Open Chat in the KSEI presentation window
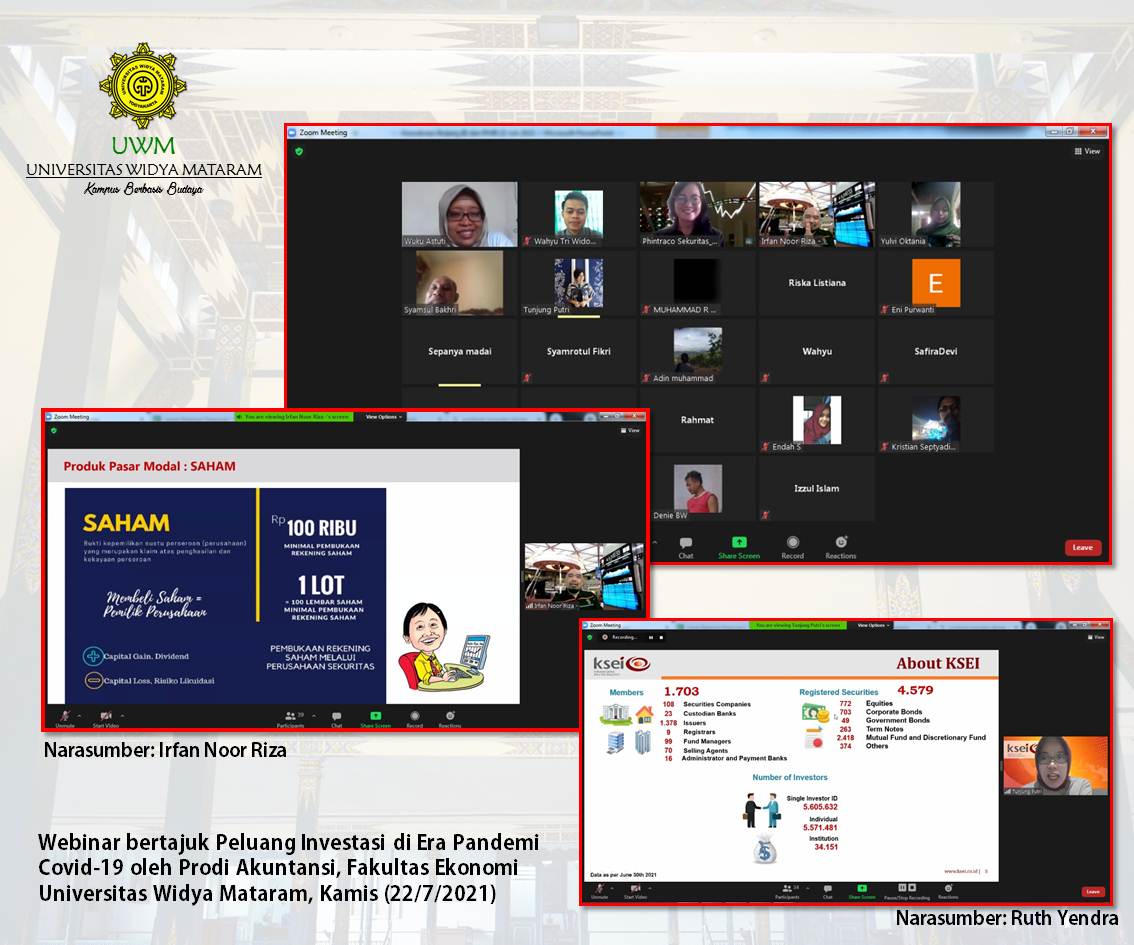This screenshot has height=945, width=1134. tap(827, 890)
